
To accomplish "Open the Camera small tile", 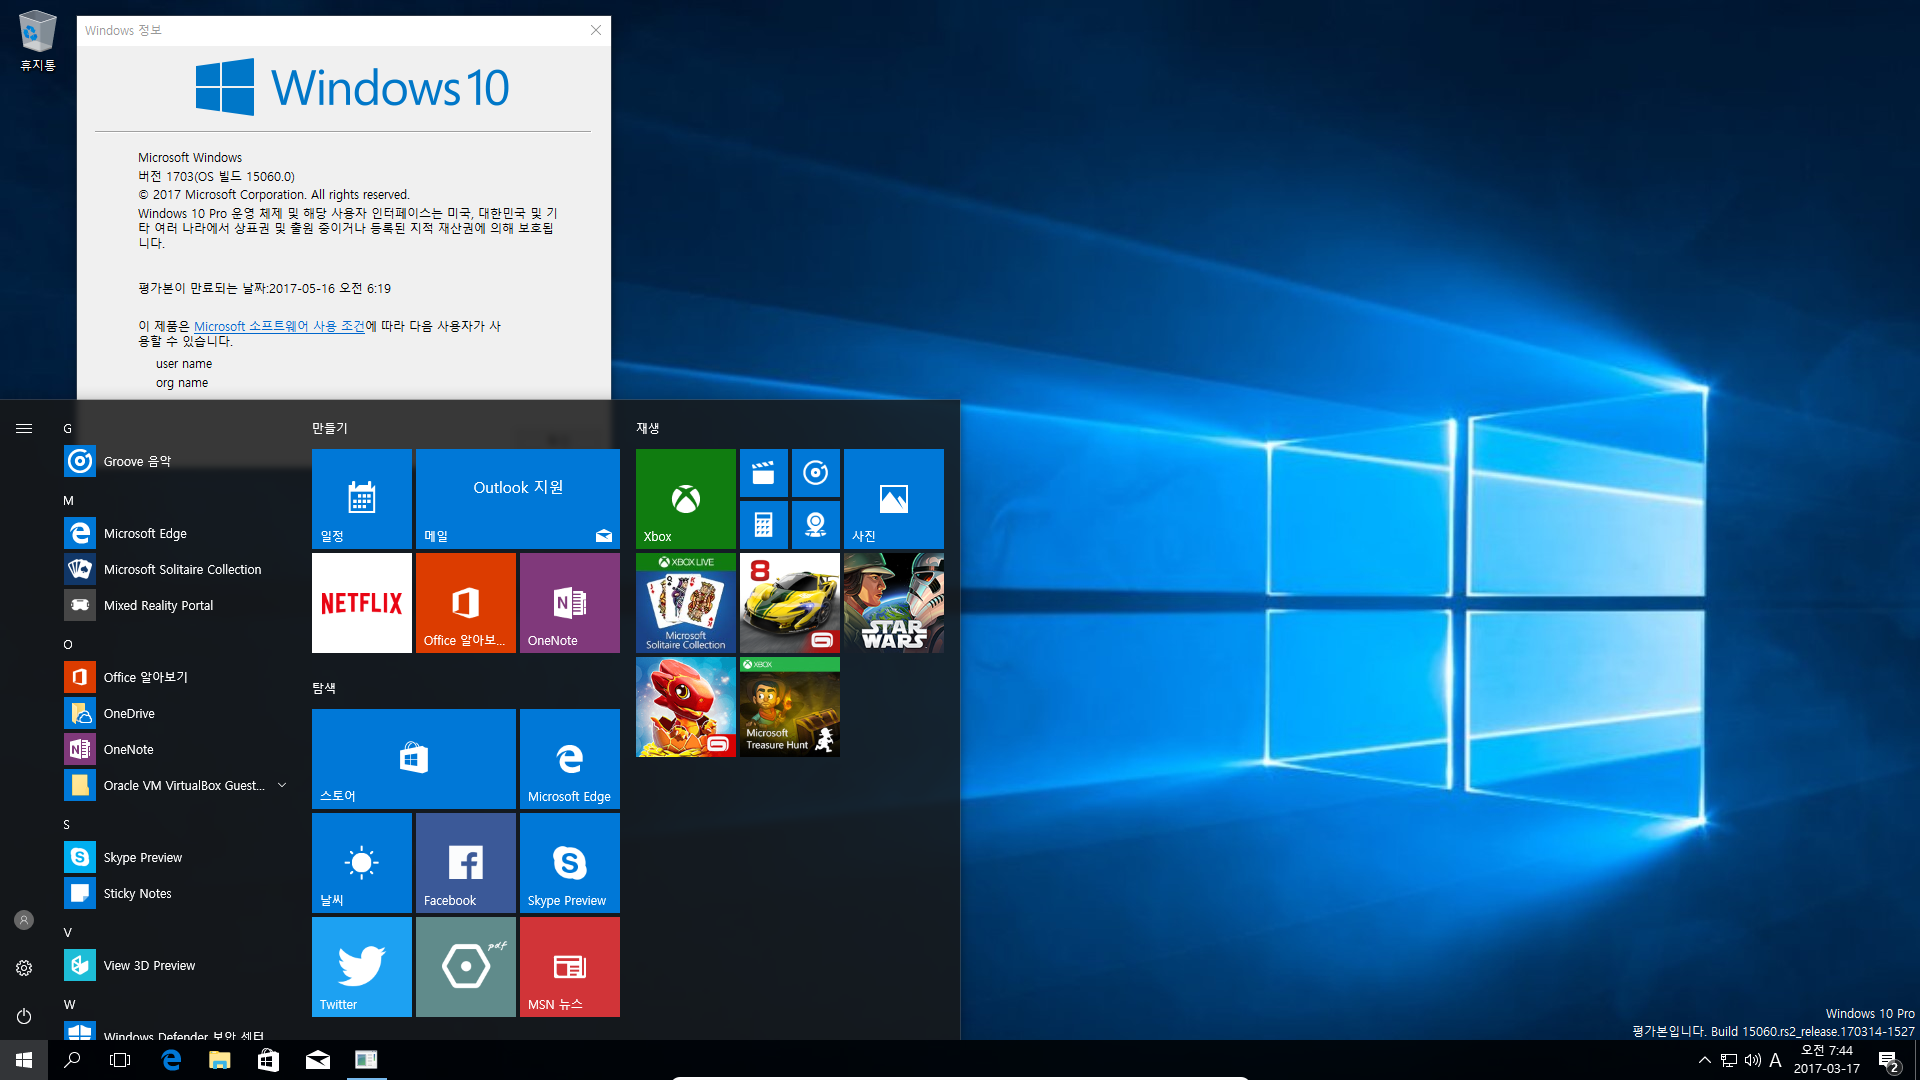I will tap(816, 525).
